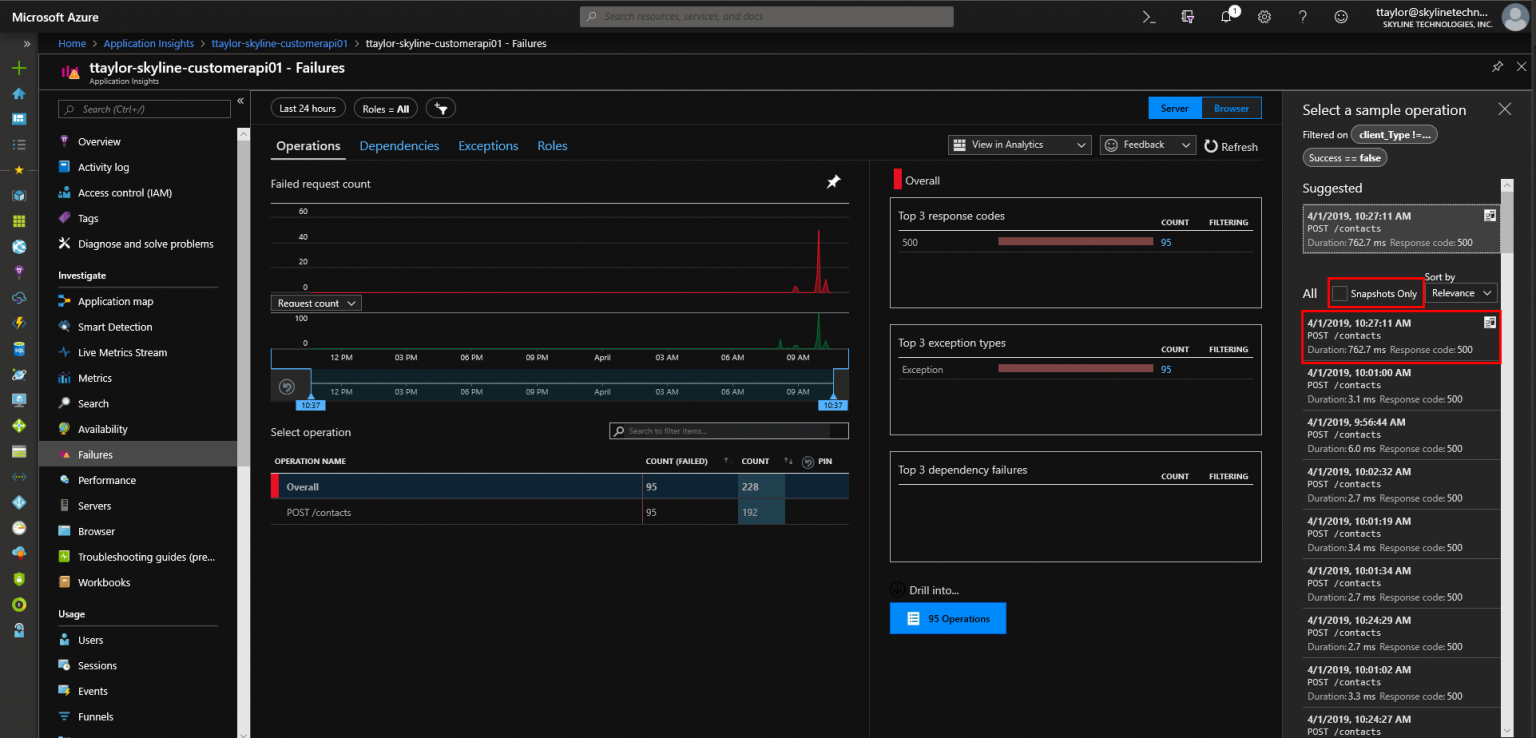Open the Settings gear in top bar
Screen dimensions: 1536x738
(1264, 16)
